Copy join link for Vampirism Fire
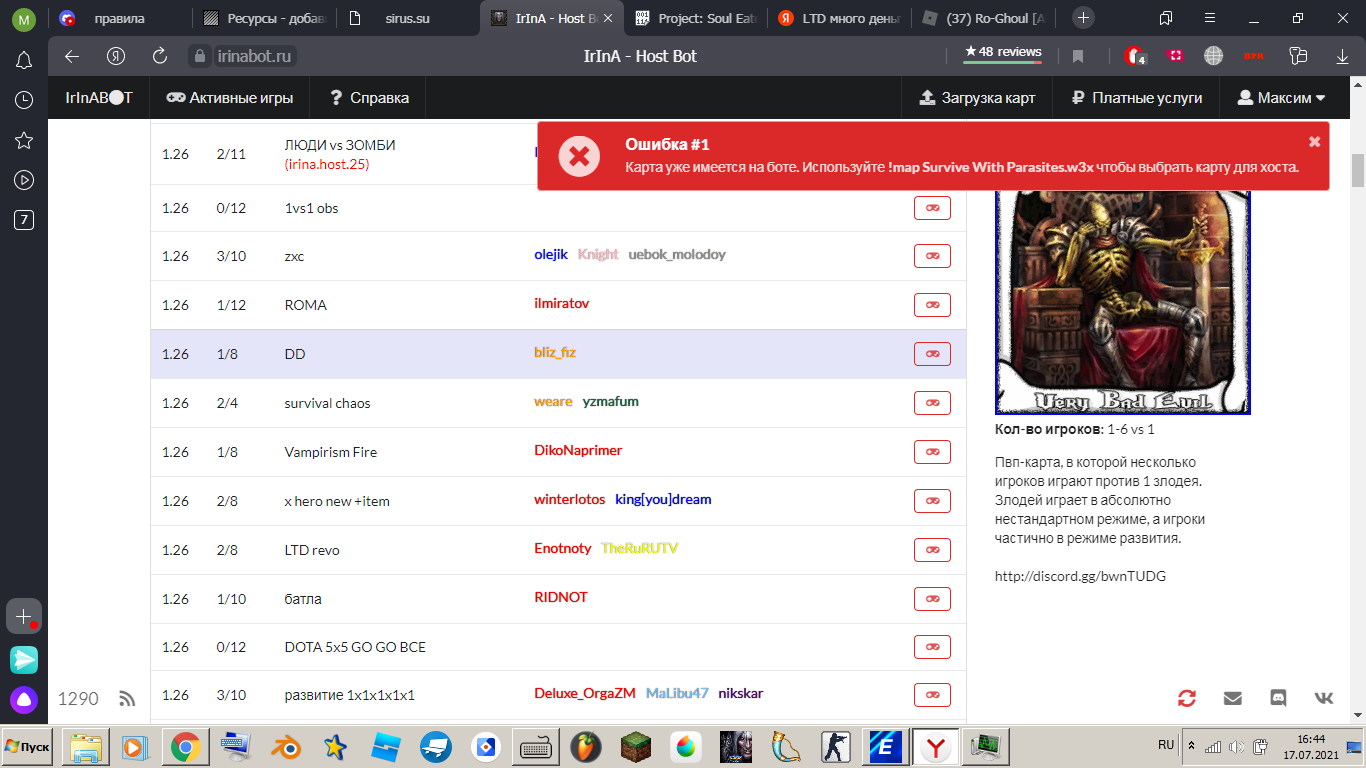Viewport: 1366px width, 768px height. [932, 452]
